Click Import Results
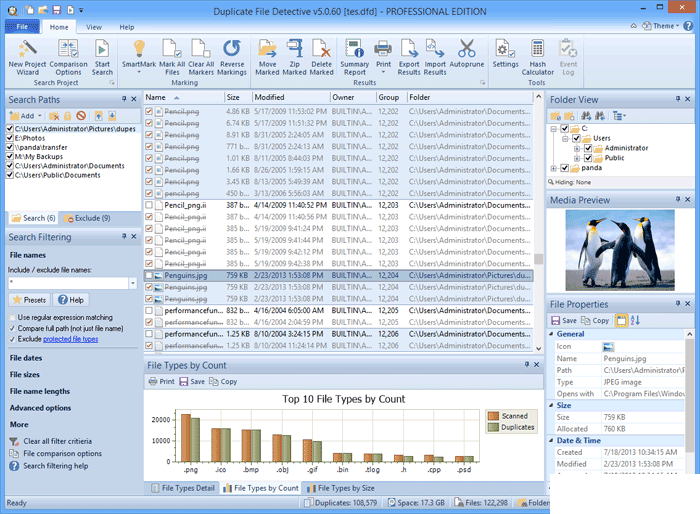 tap(435, 57)
